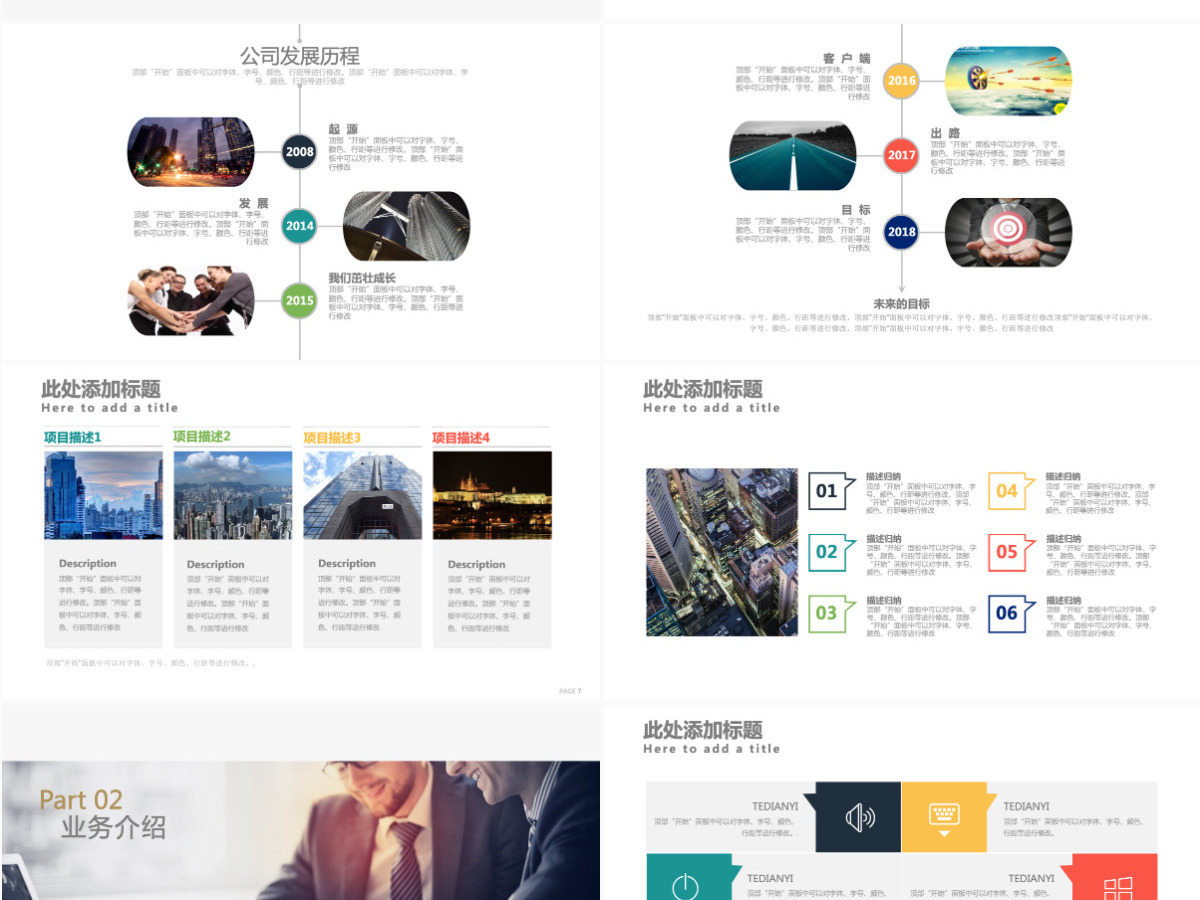Select the aerial city photo beside 01
The image size is (1200, 900).
tap(722, 552)
